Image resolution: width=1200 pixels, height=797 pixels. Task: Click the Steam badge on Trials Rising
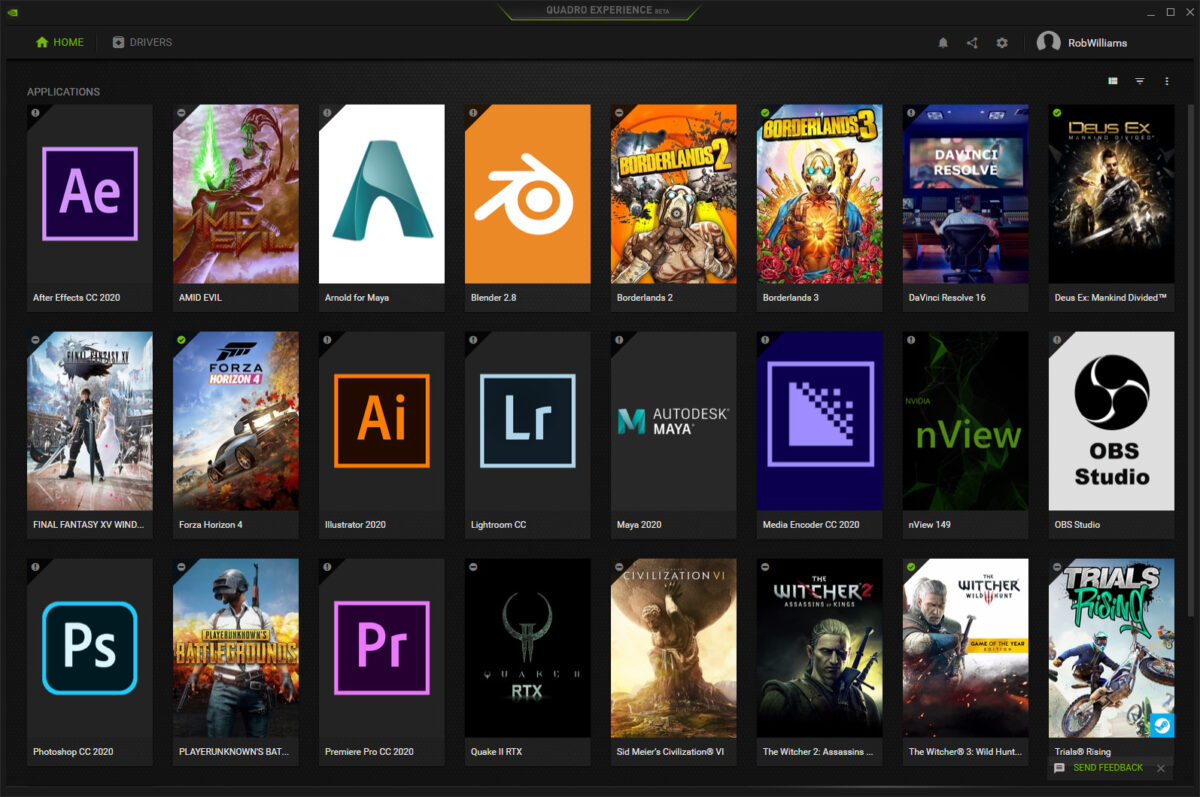(x=1161, y=727)
